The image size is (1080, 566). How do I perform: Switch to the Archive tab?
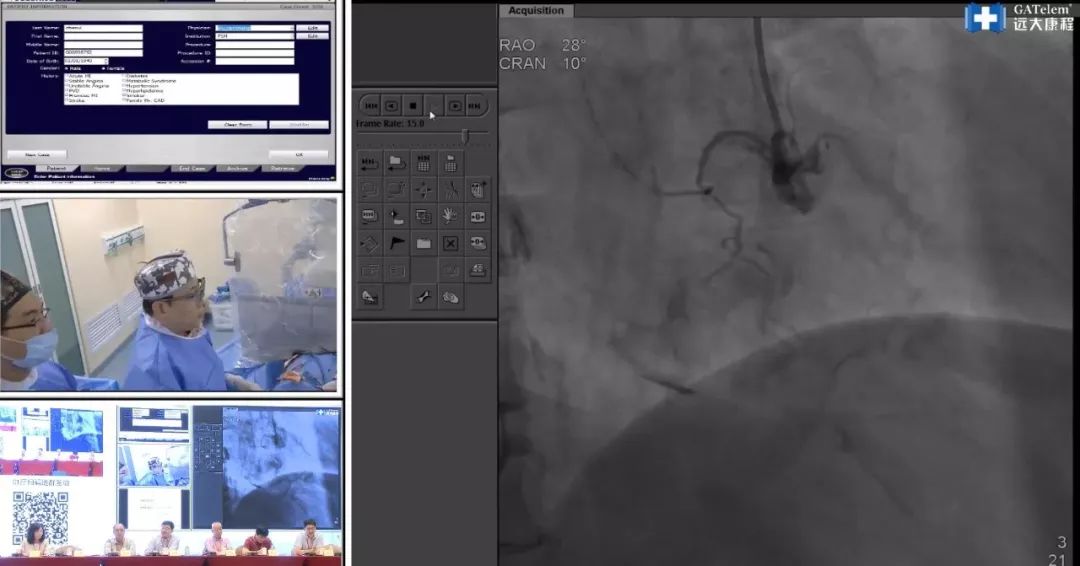pyautogui.click(x=238, y=169)
